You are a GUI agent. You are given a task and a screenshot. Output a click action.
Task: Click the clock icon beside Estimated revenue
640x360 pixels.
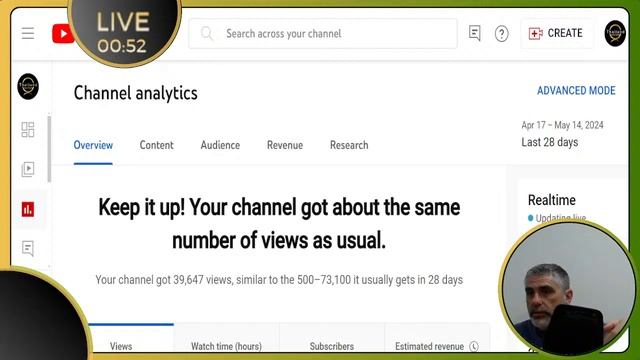pos(474,346)
